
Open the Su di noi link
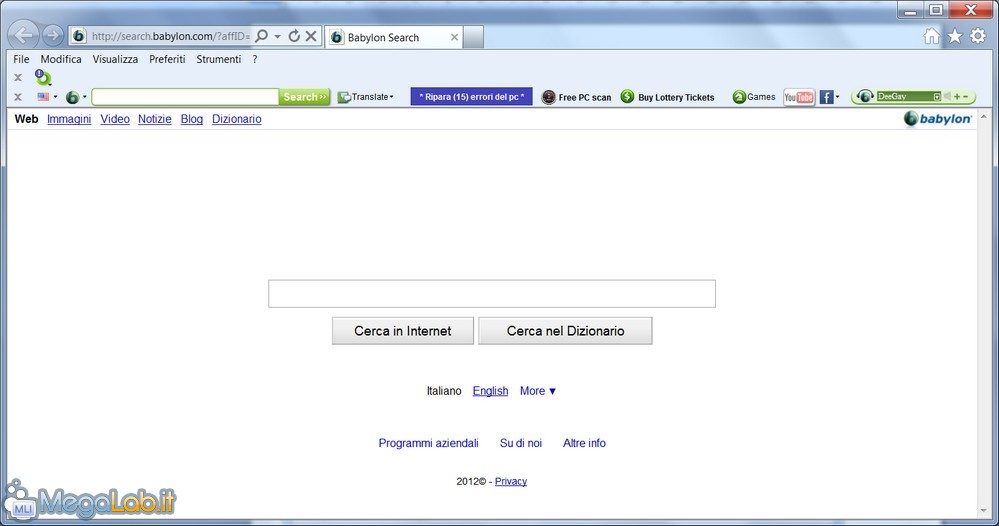[521, 443]
